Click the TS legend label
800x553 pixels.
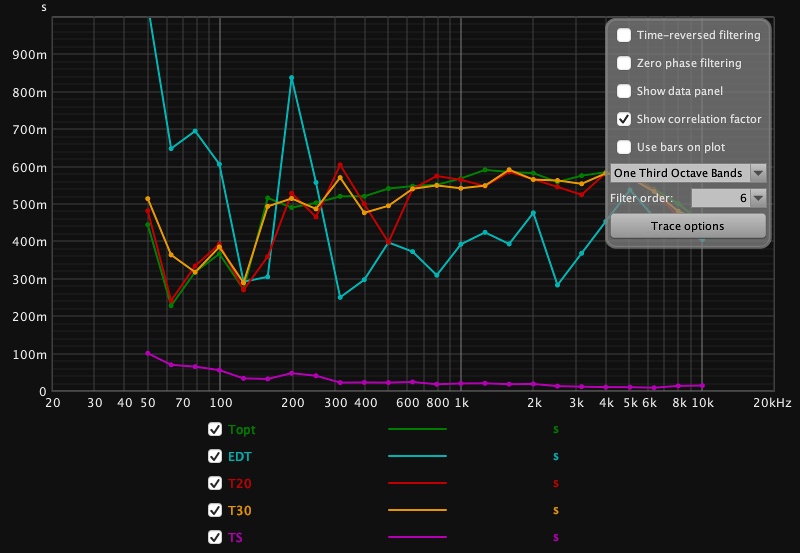[x=235, y=537]
